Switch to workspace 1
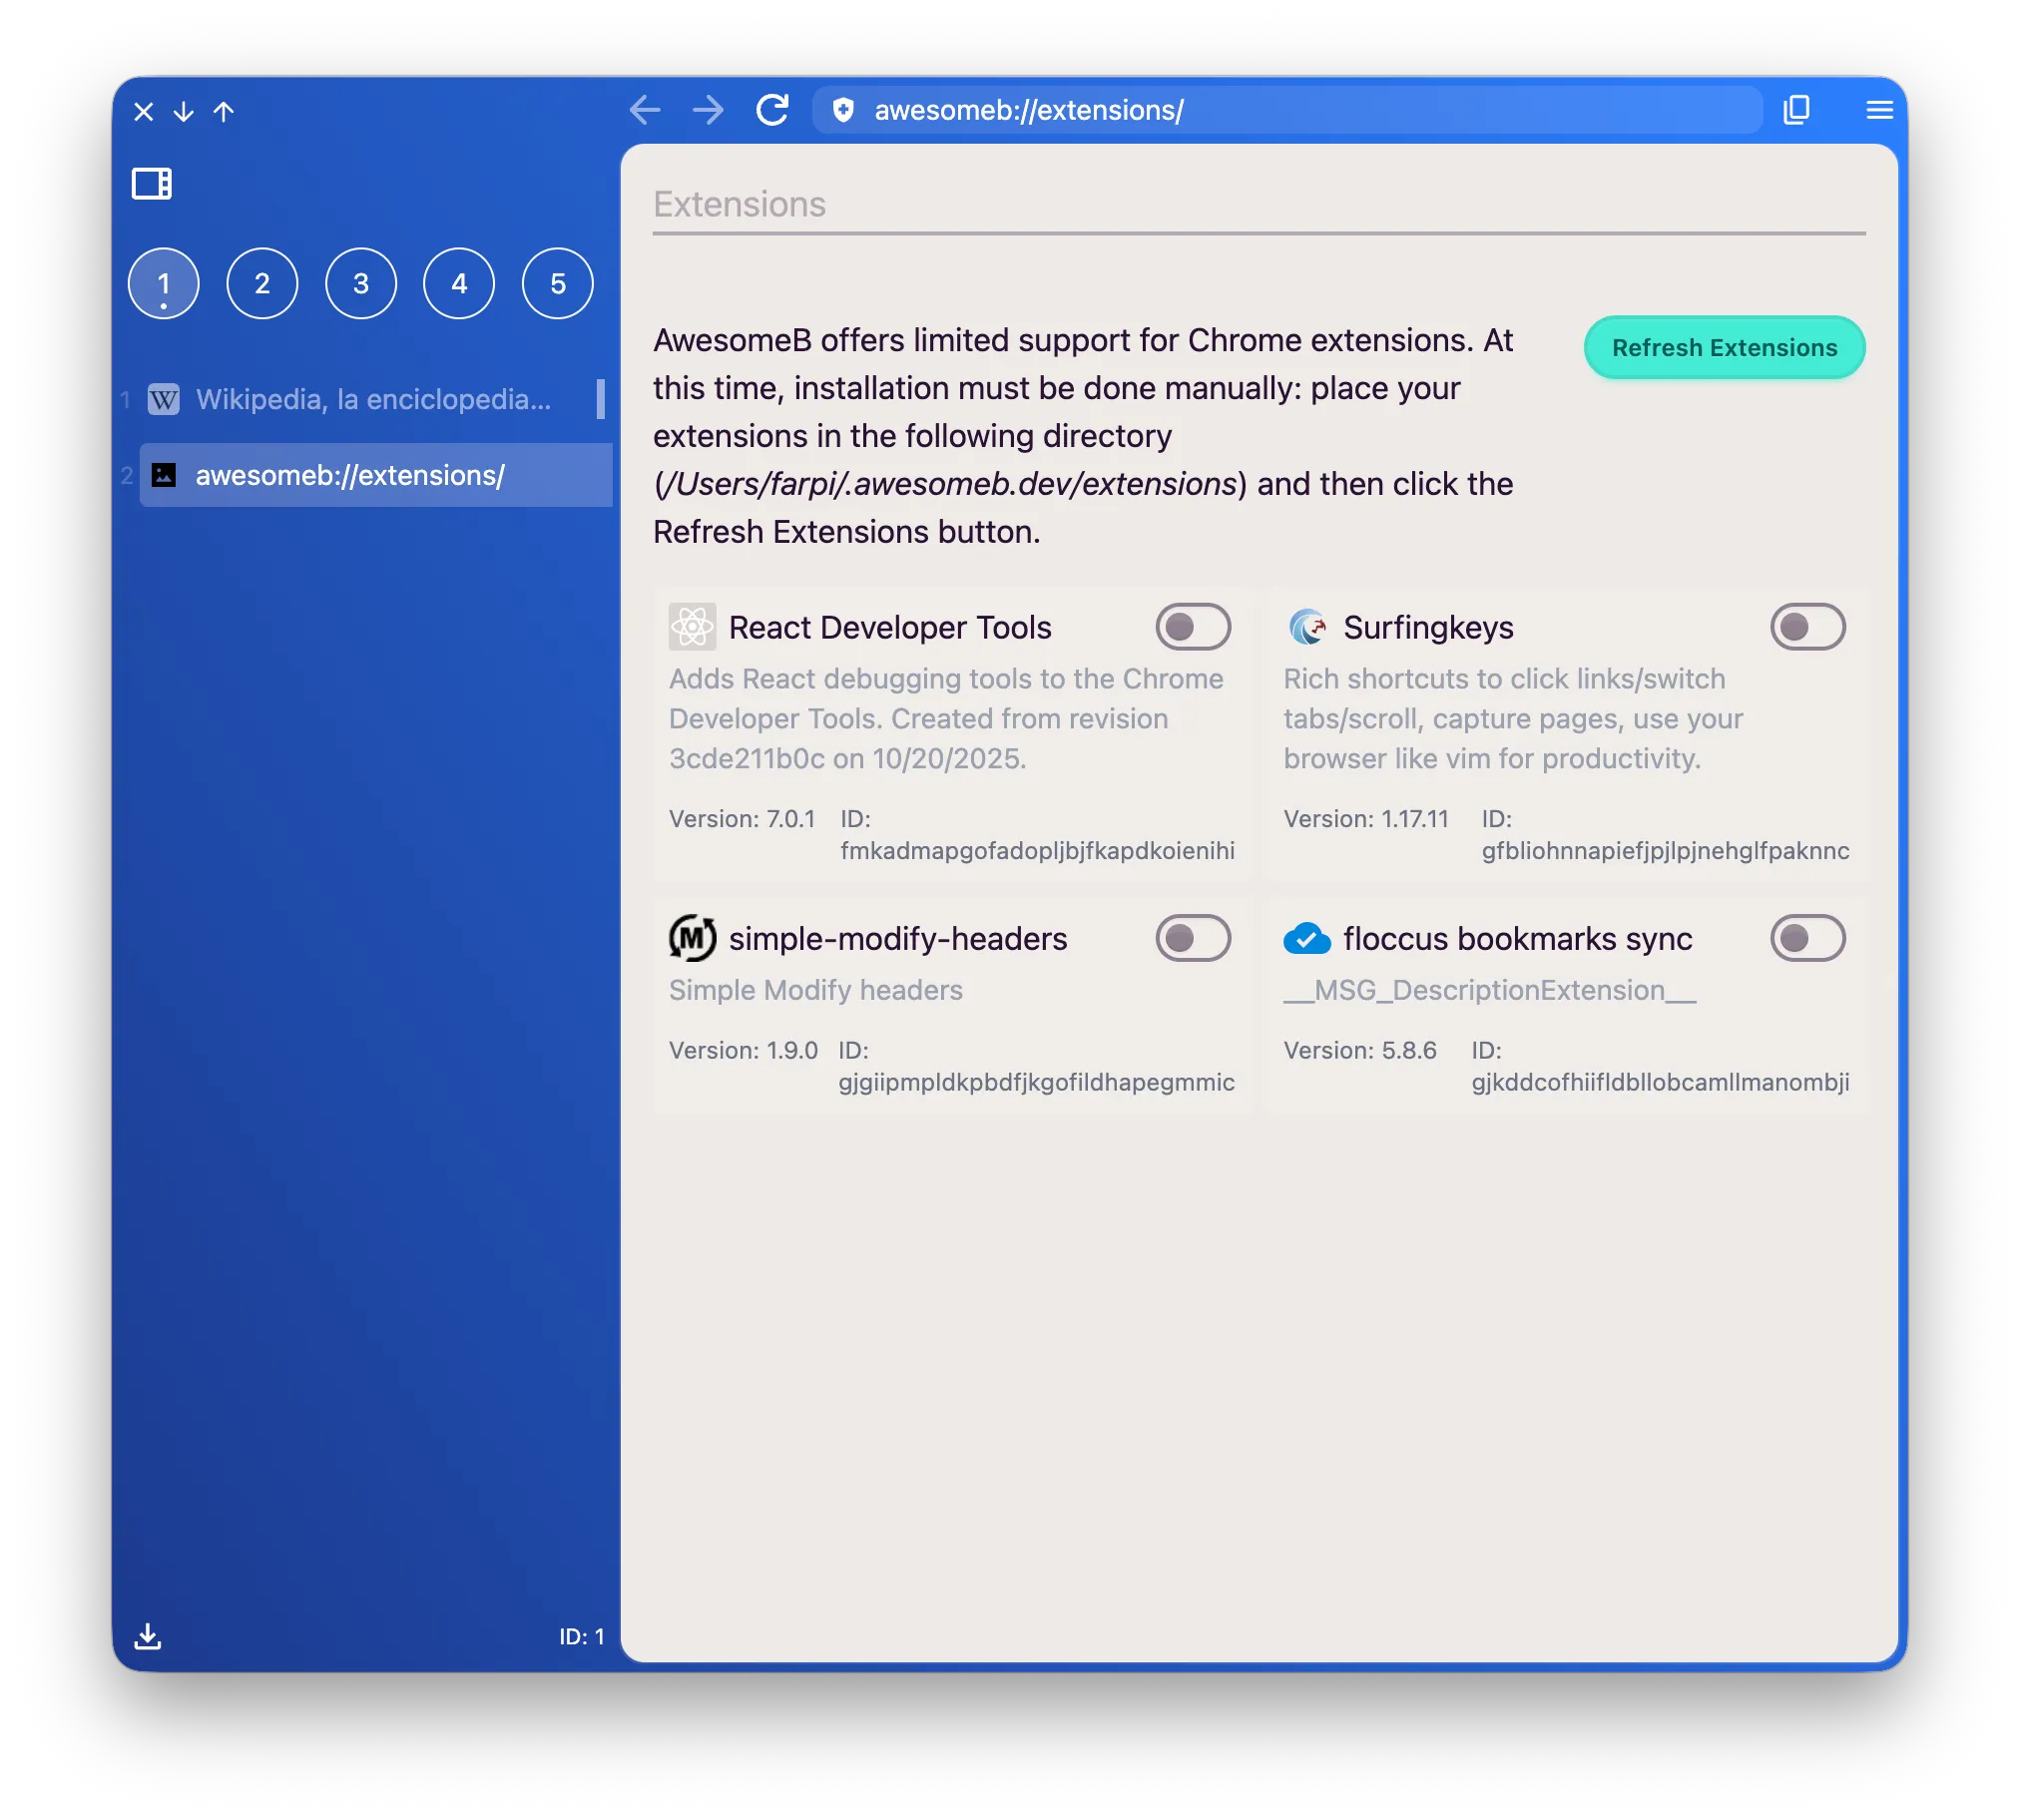This screenshot has width=2020, height=1820. tap(164, 283)
